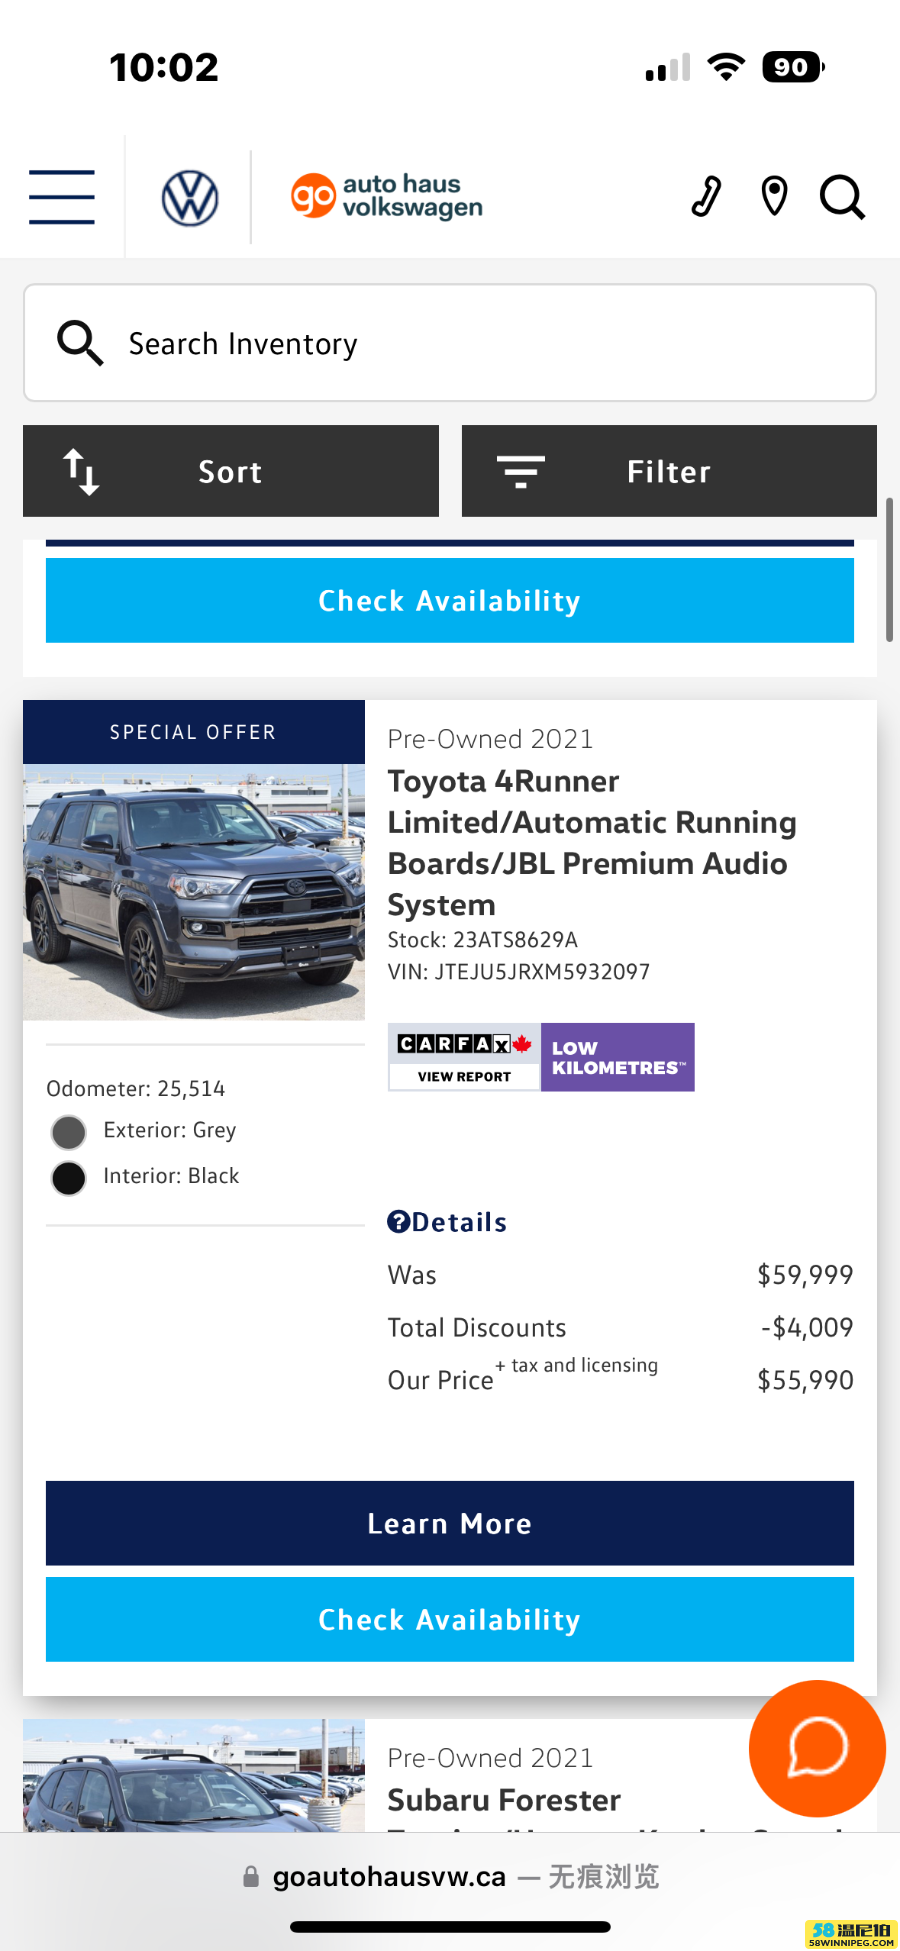View the CARFAX report badge
900x1951 pixels.
coord(464,1057)
